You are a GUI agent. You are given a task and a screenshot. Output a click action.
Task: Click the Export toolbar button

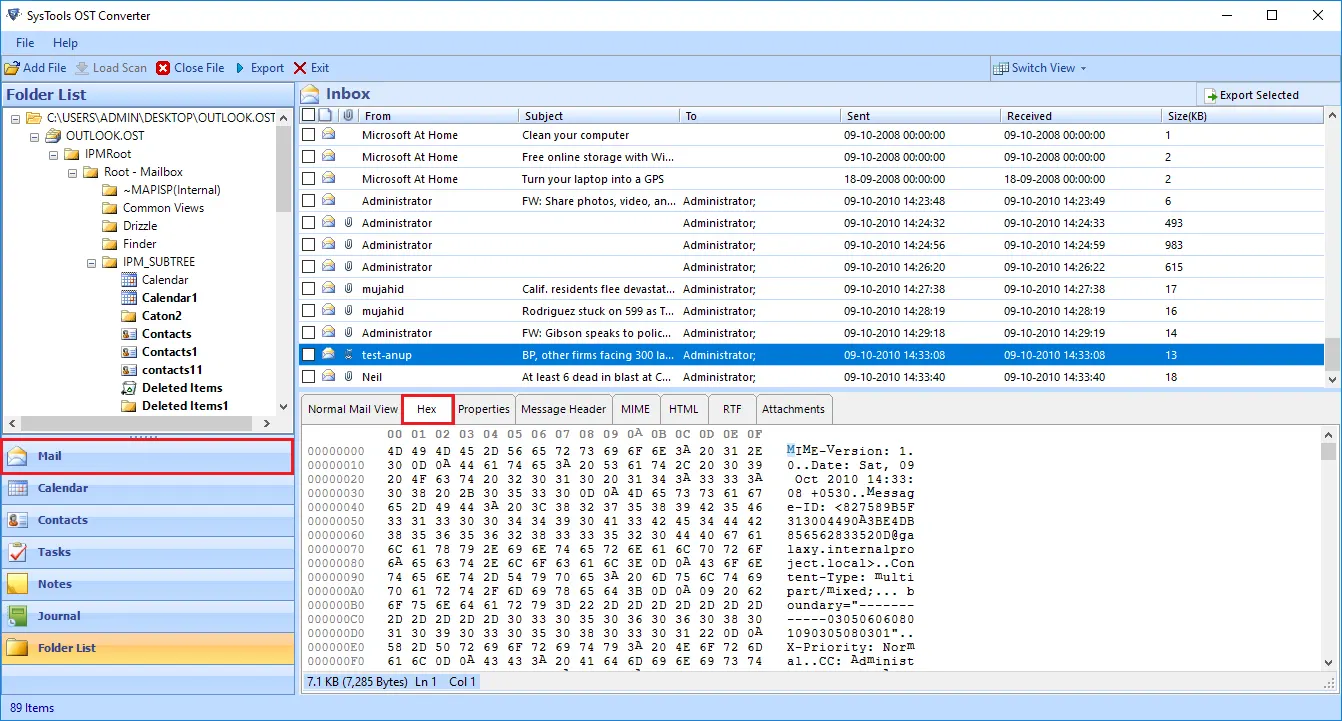[x=259, y=68]
